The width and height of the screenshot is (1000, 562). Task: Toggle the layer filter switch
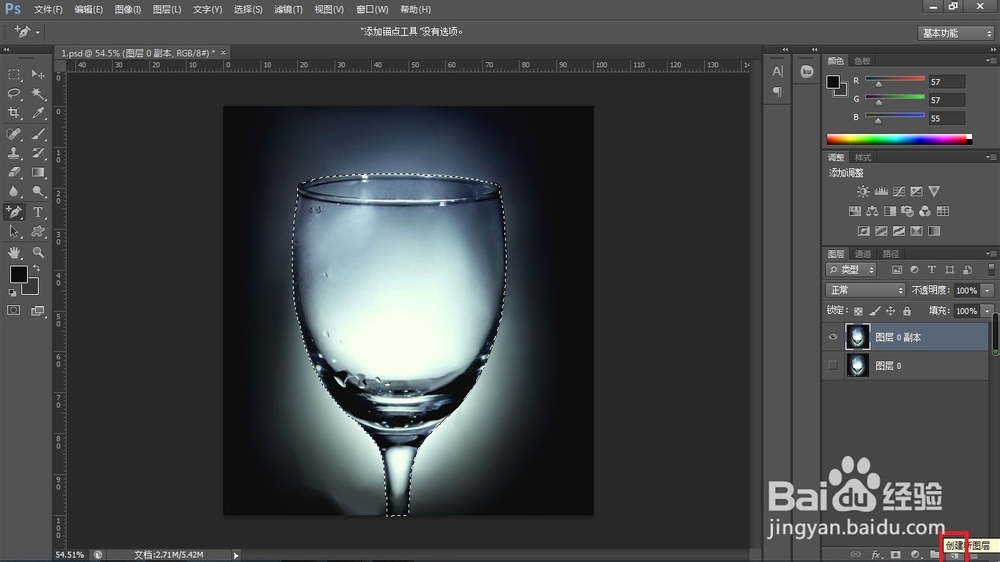click(x=991, y=270)
